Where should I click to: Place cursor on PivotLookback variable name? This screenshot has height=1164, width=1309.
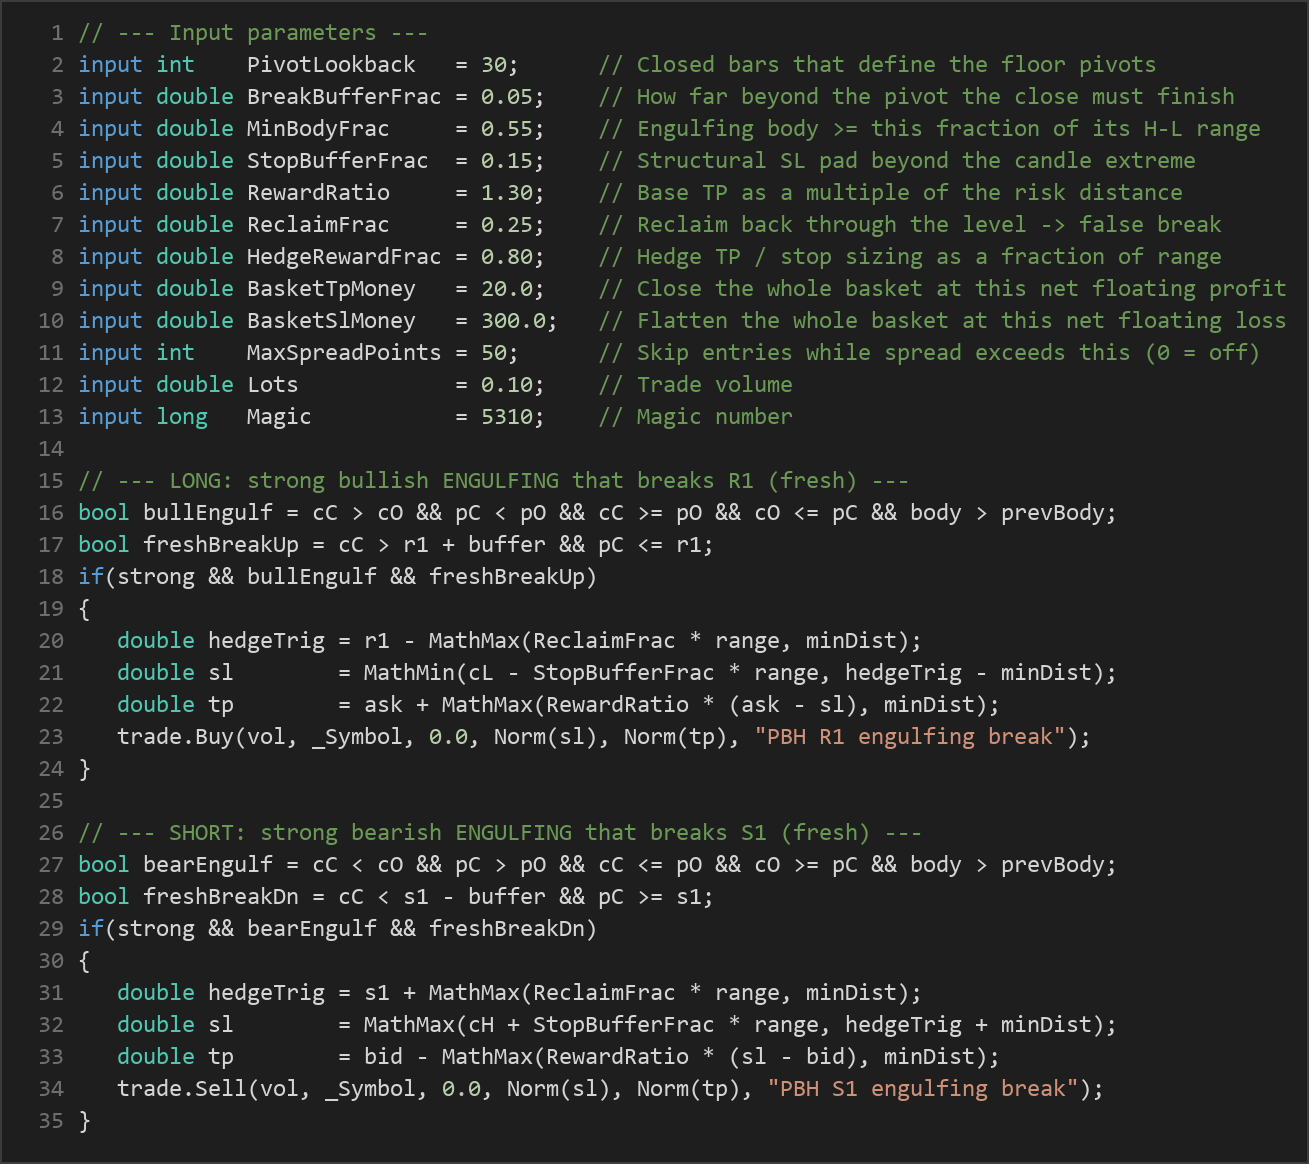[x=331, y=65]
